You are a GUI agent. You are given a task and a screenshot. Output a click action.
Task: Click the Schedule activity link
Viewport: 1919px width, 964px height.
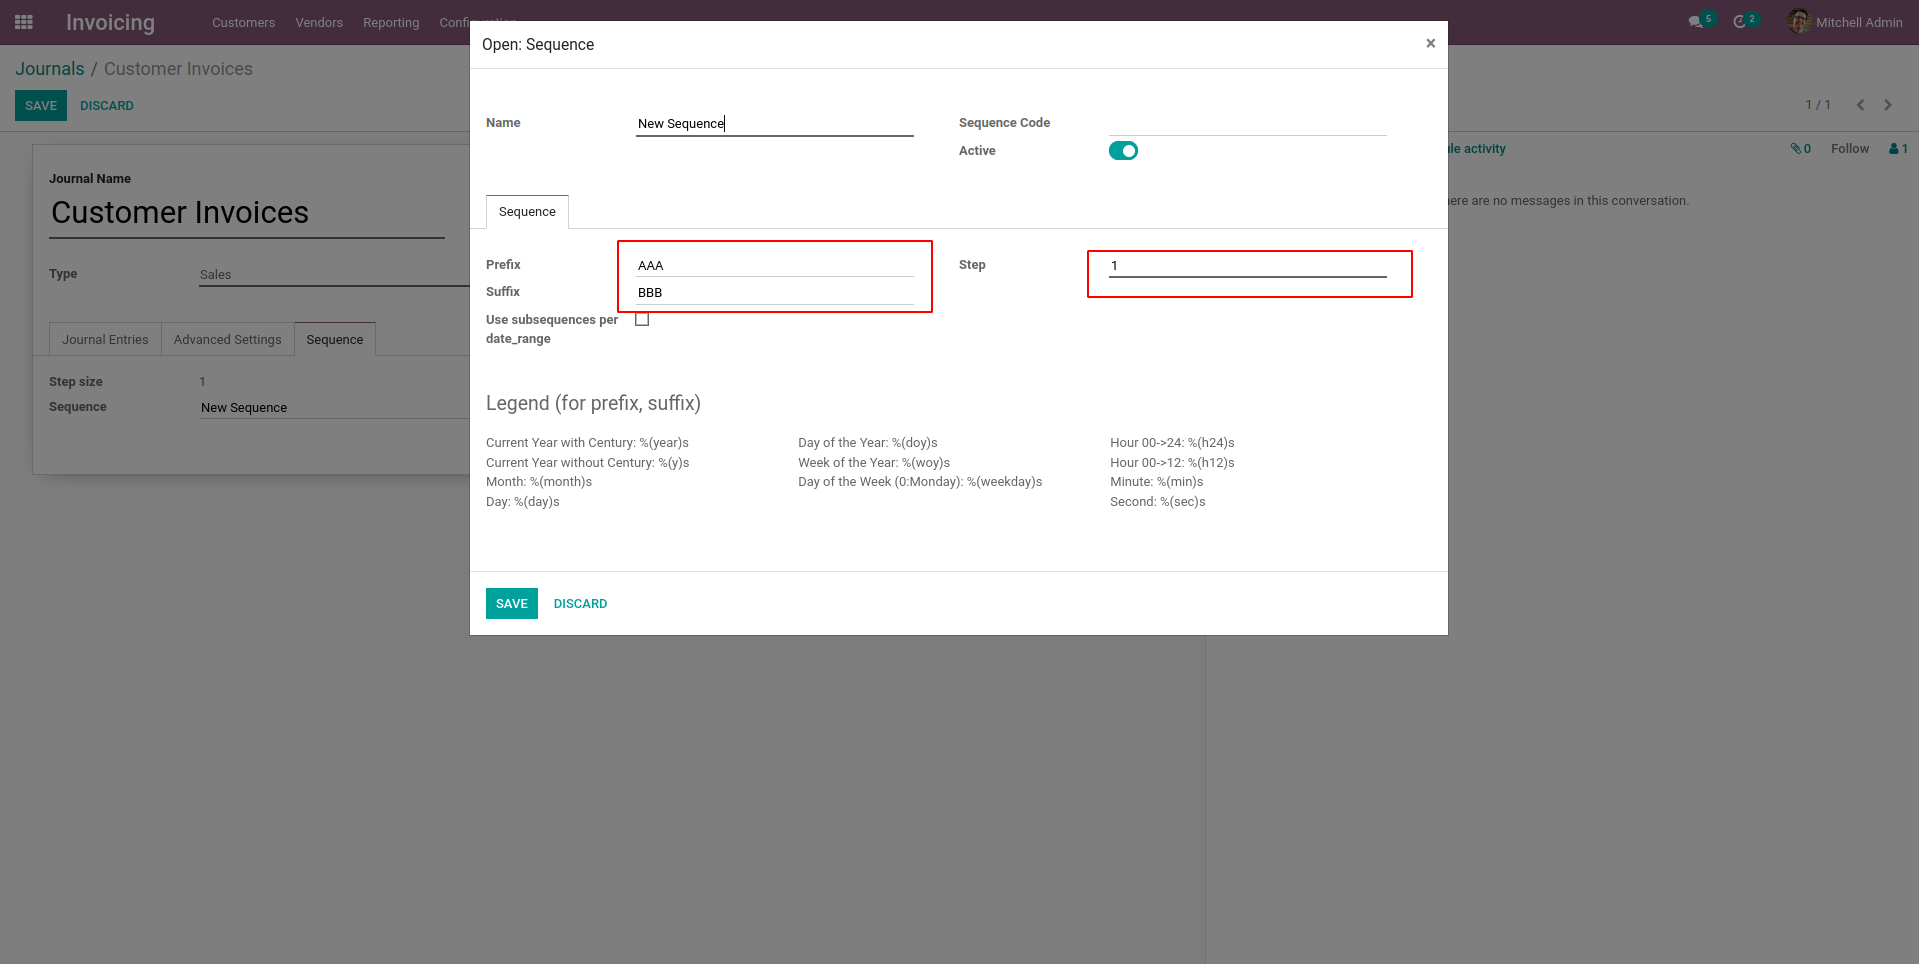point(1476,149)
